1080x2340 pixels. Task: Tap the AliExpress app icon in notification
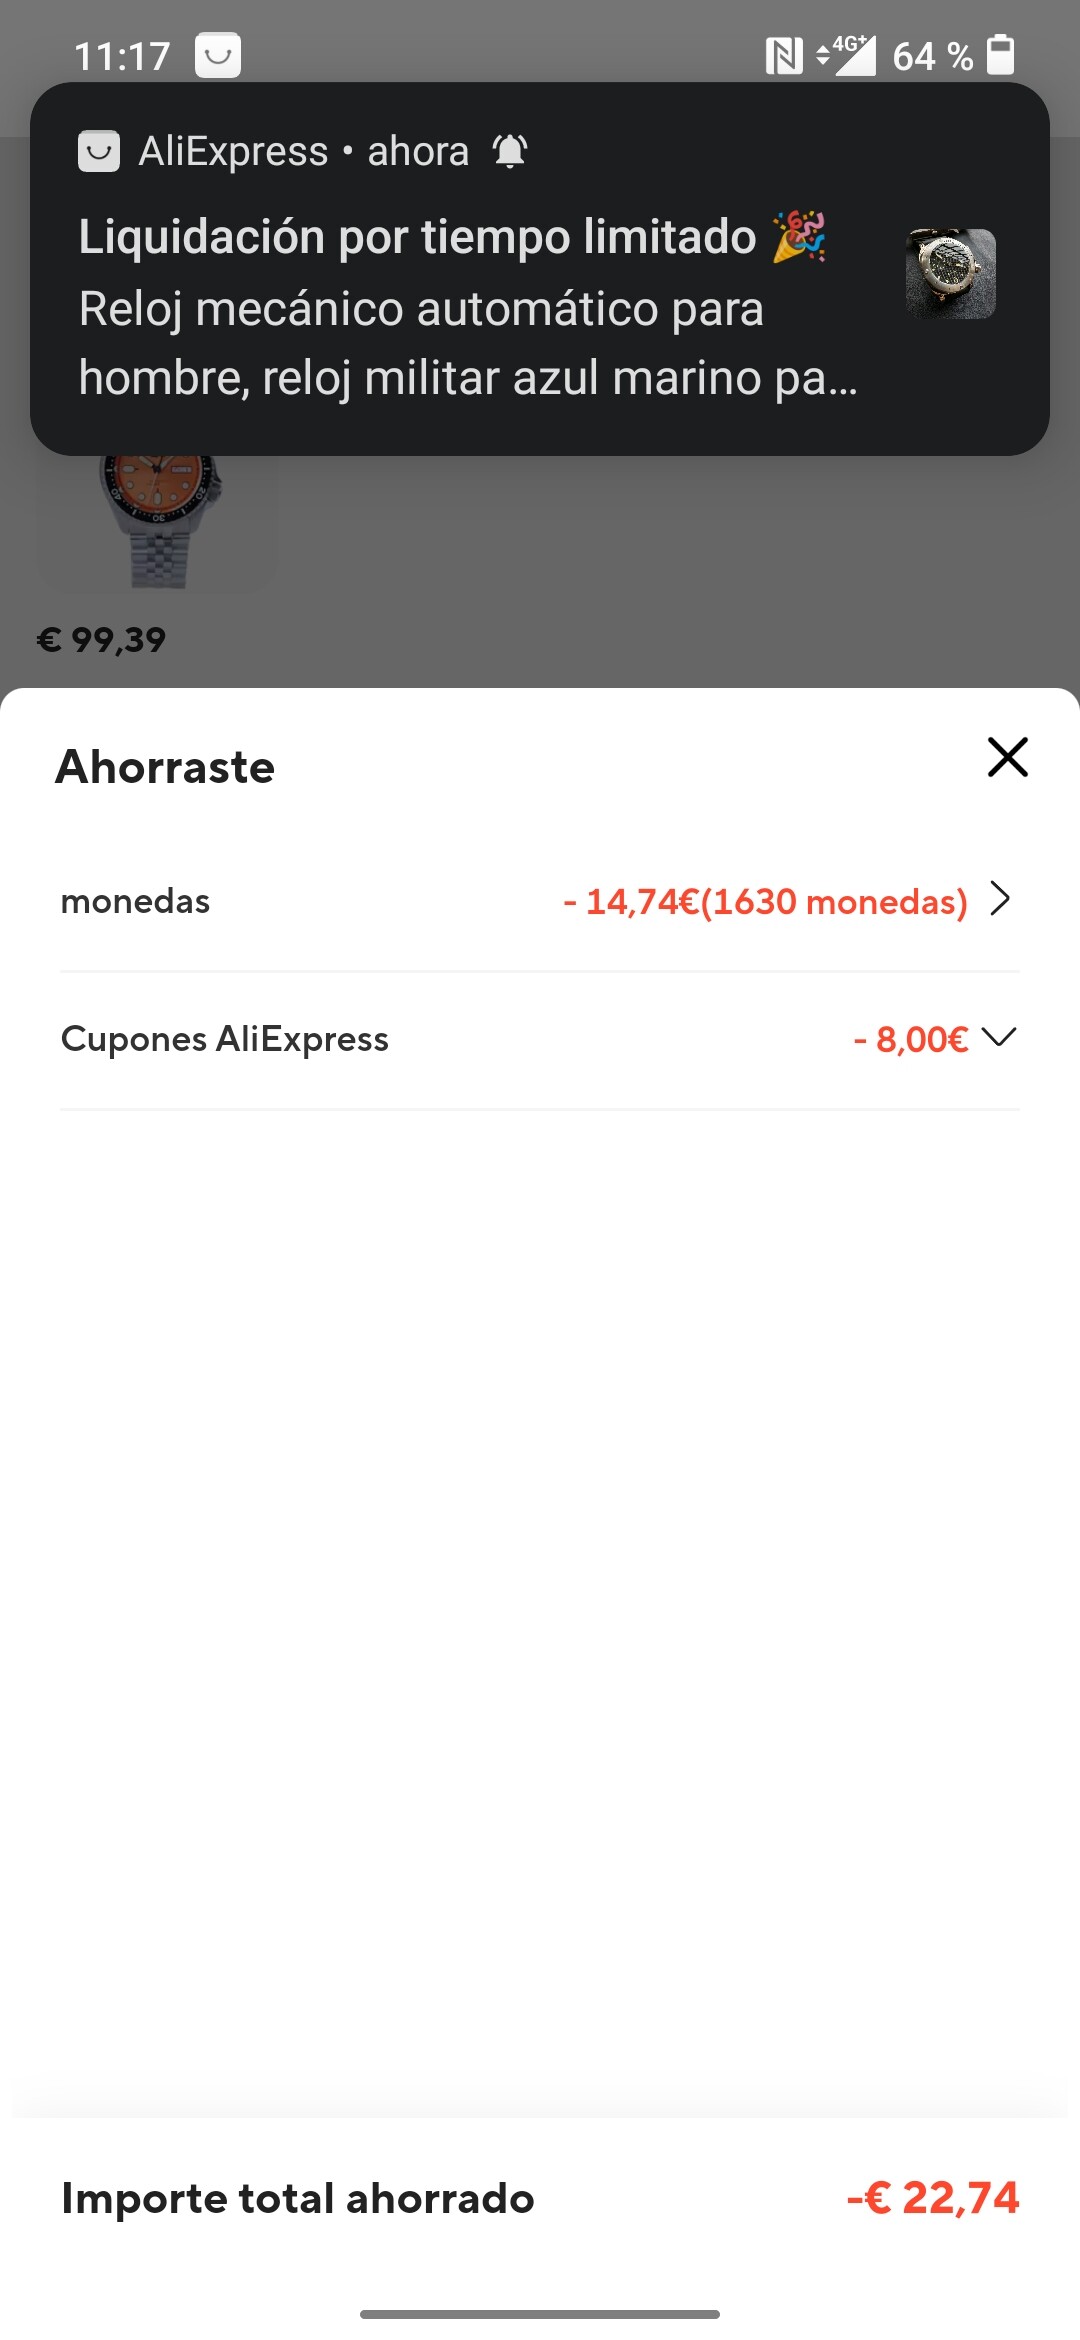point(99,151)
